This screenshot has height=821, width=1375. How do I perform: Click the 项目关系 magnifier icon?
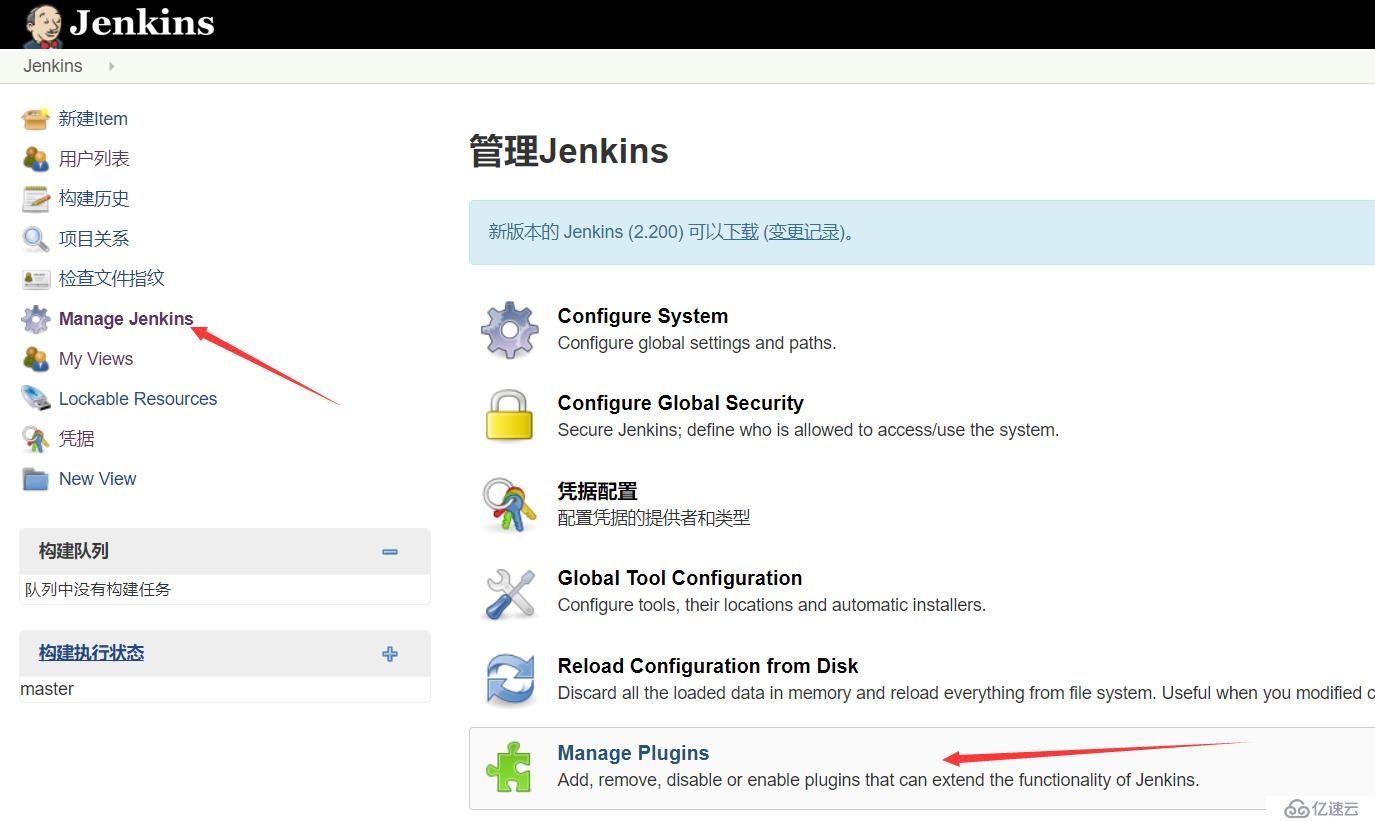pos(36,239)
